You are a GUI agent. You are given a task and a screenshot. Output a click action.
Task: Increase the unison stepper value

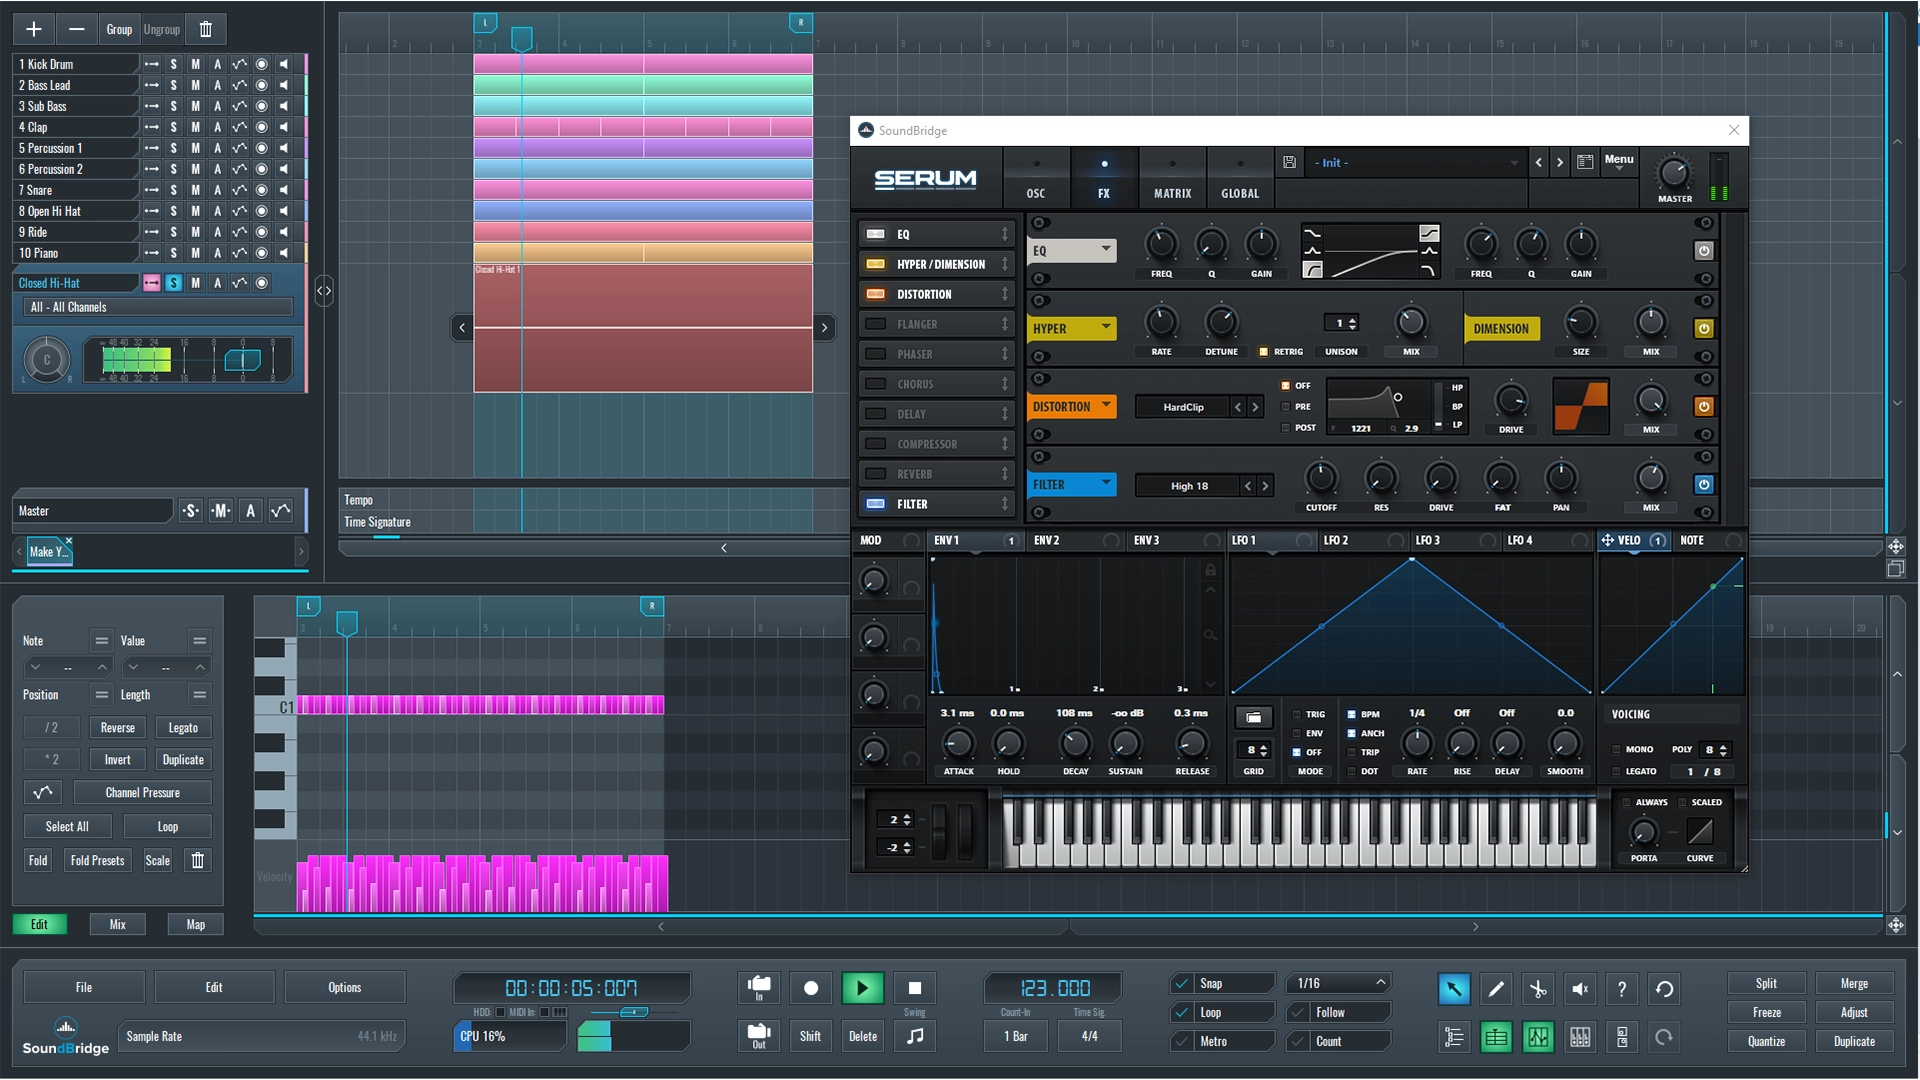point(1353,319)
